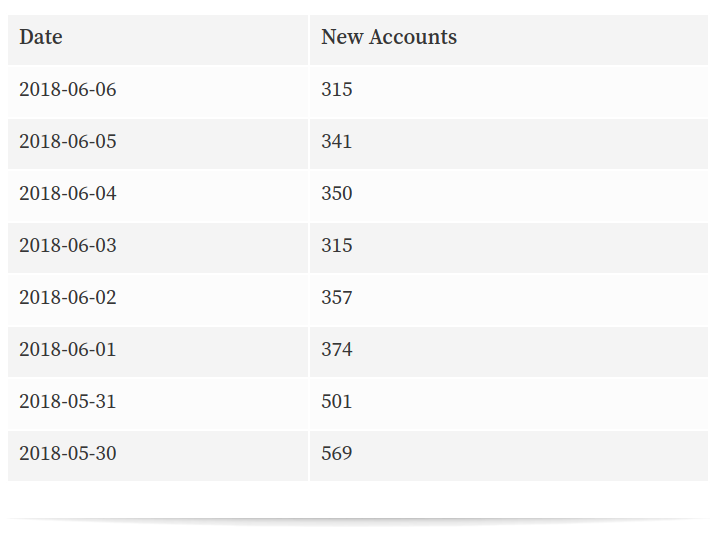Viewport: 717px width, 540px height.
Task: Click the word Accounts in header
Action: [x=413, y=37]
